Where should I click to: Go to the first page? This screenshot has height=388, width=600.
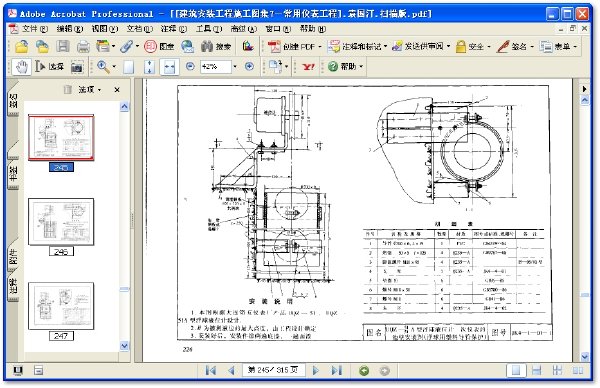tap(210, 370)
